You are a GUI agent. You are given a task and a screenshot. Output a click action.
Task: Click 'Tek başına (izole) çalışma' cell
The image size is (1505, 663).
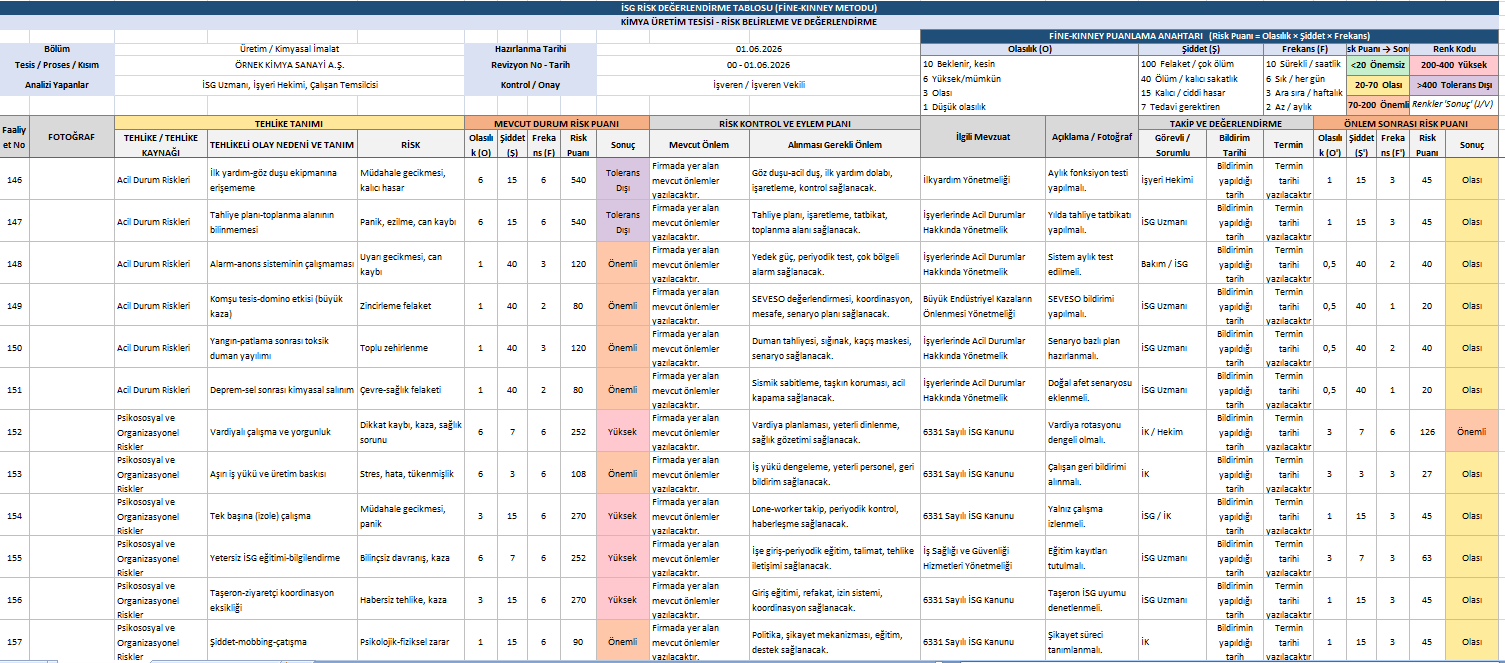281,516
